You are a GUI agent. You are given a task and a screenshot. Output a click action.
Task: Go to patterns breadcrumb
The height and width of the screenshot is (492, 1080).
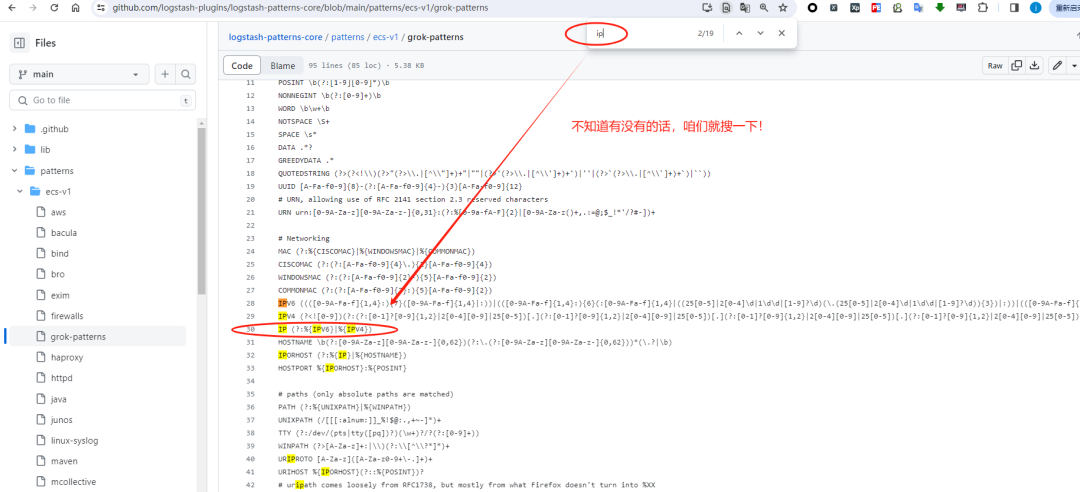pyautogui.click(x=346, y=37)
